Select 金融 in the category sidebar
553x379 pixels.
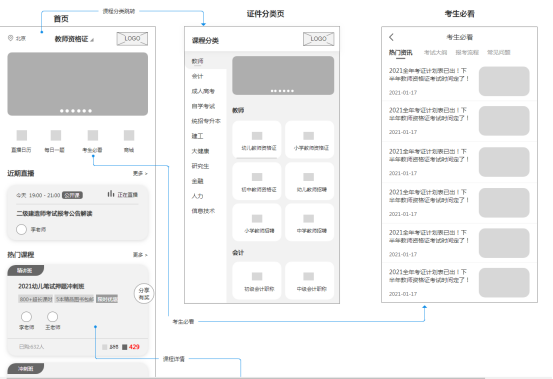pyautogui.click(x=198, y=181)
